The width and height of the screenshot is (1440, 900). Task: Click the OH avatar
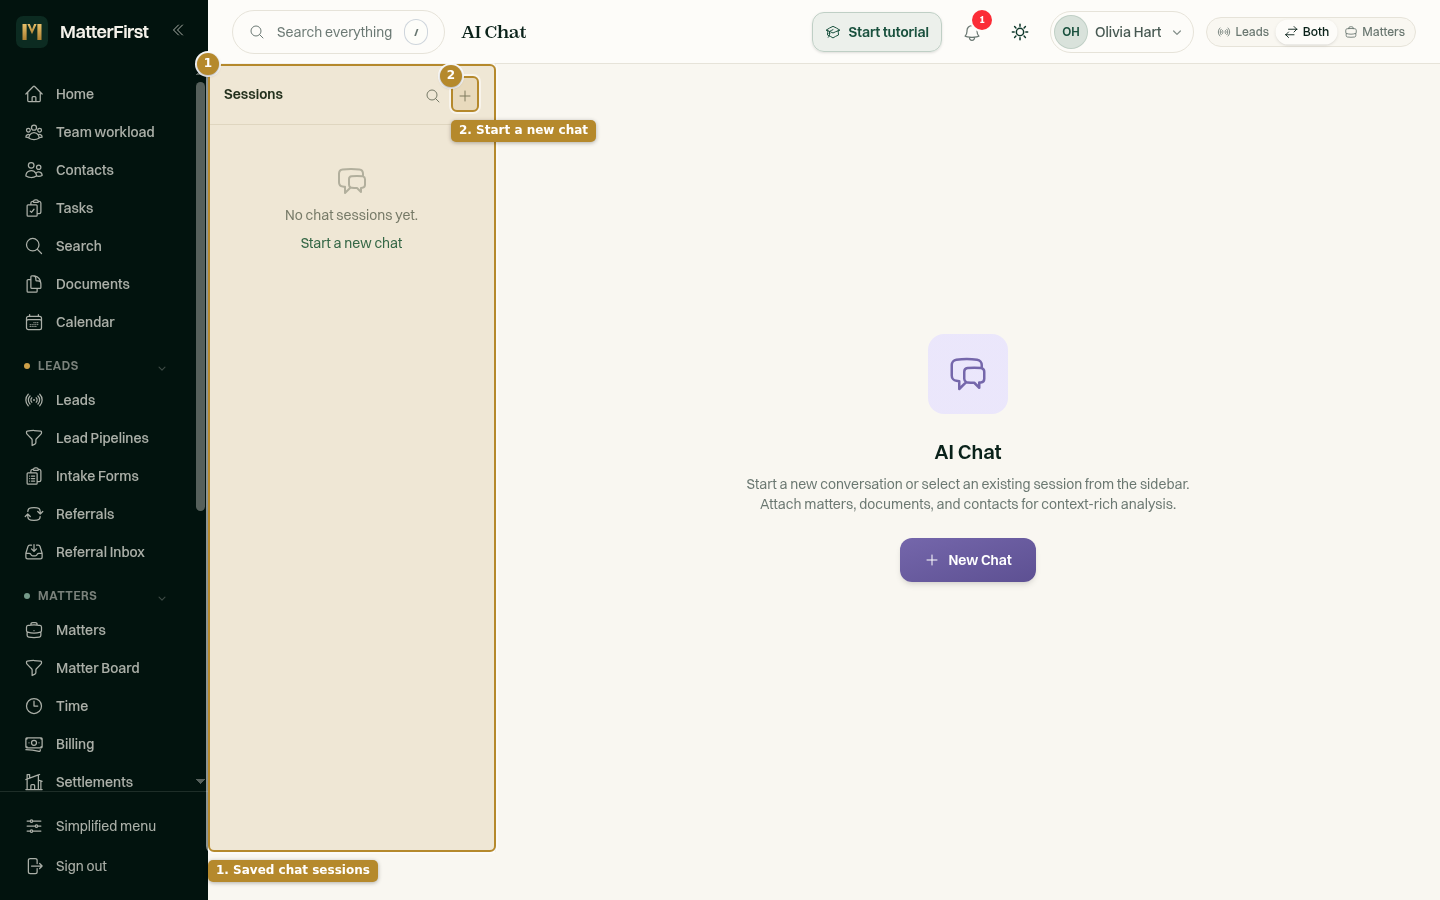coord(1071,32)
